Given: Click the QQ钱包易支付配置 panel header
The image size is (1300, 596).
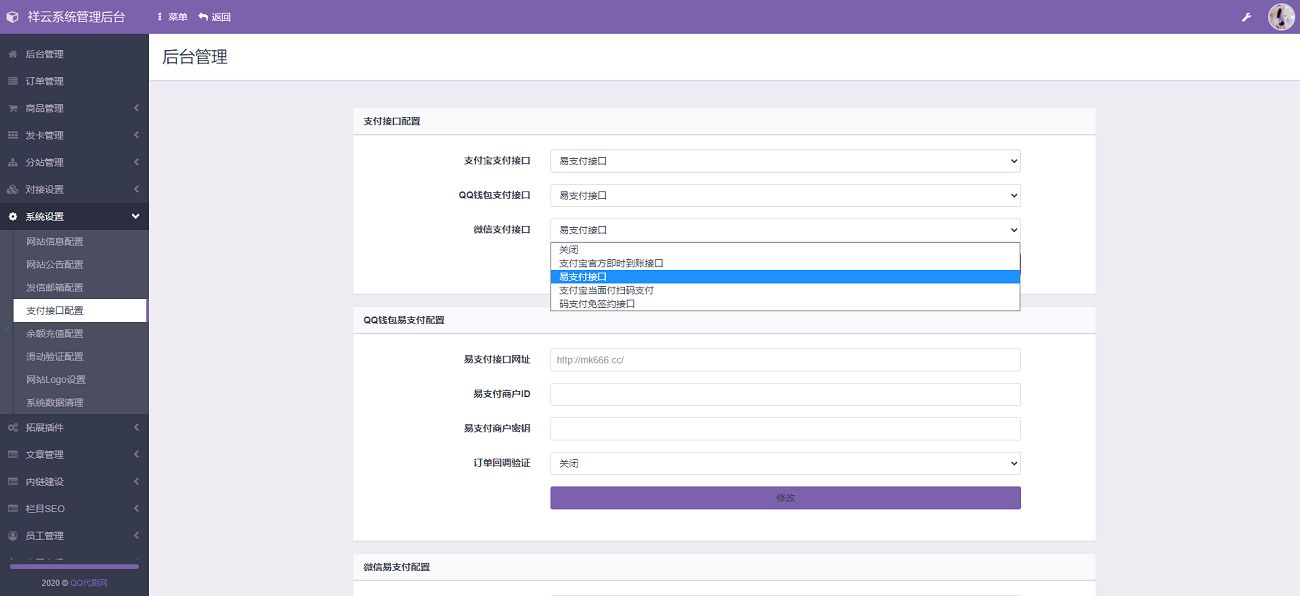Looking at the screenshot, I should [724, 320].
